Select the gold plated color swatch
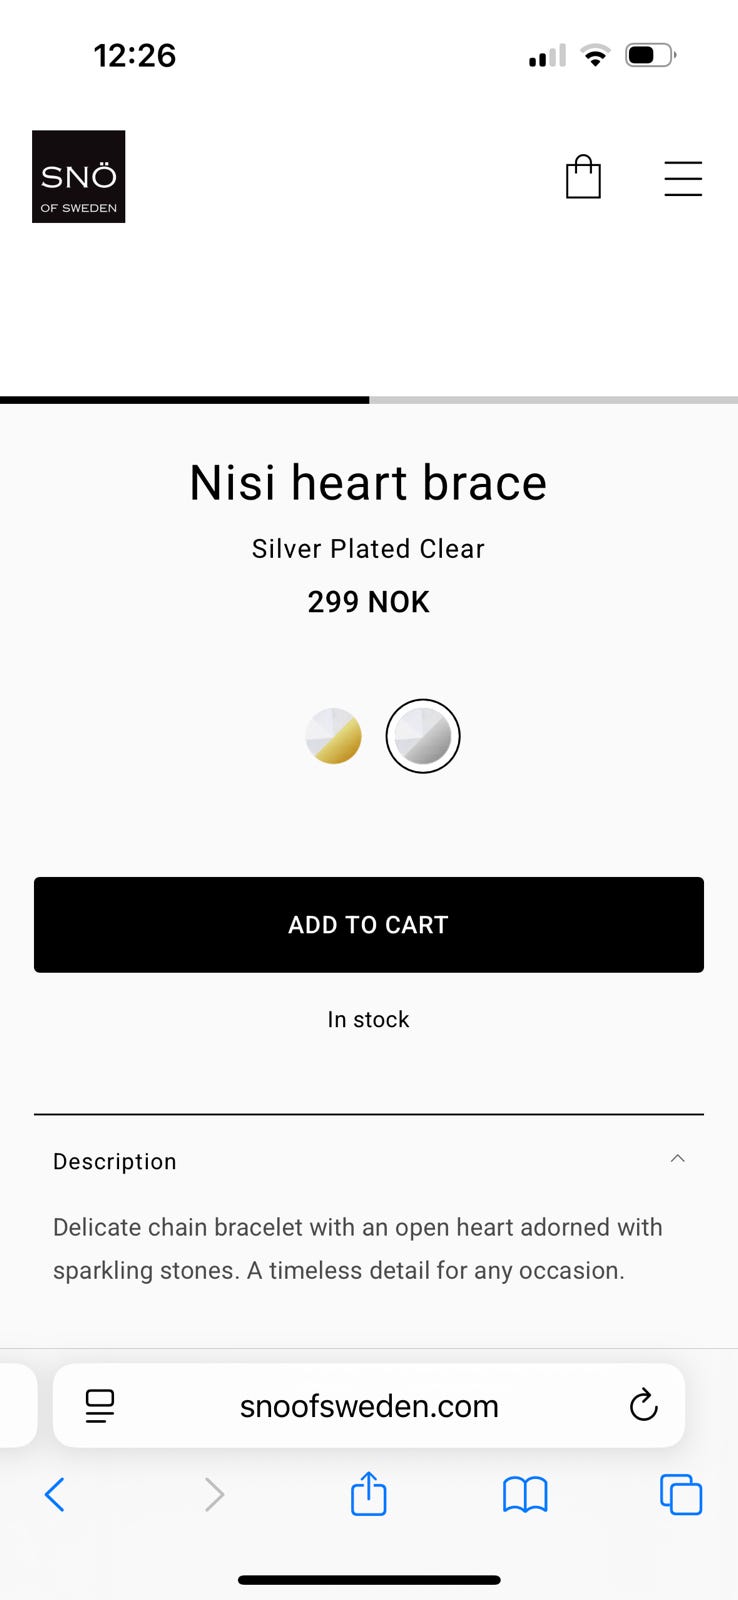The height and width of the screenshot is (1600, 738). (333, 736)
